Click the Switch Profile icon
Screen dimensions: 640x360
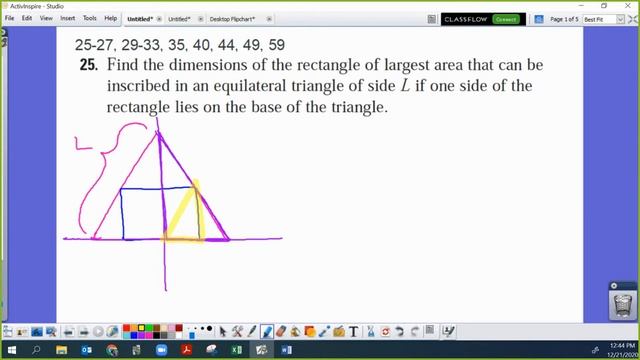click(x=22, y=331)
